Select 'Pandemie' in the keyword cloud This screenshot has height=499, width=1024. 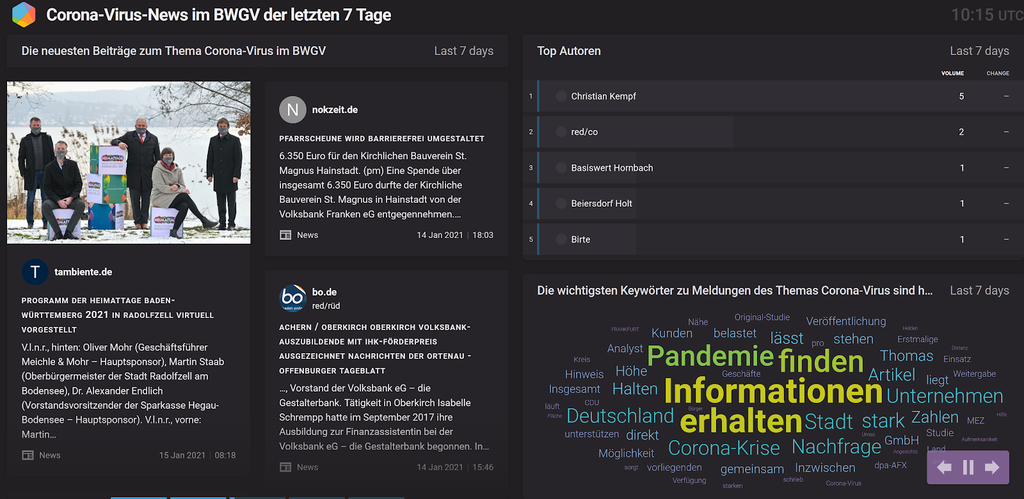coord(710,356)
